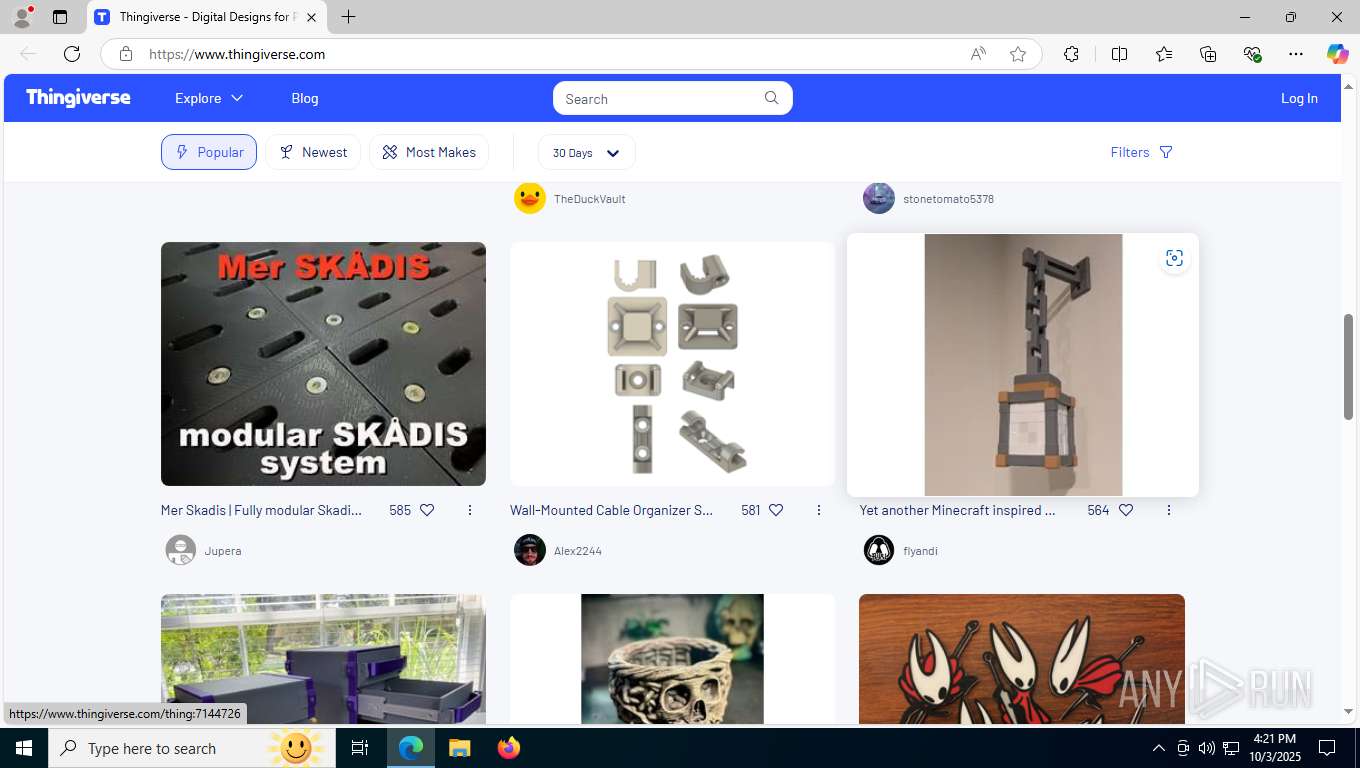This screenshot has width=1360, height=768.
Task: Select the Popular sort tab
Action: click(x=209, y=152)
